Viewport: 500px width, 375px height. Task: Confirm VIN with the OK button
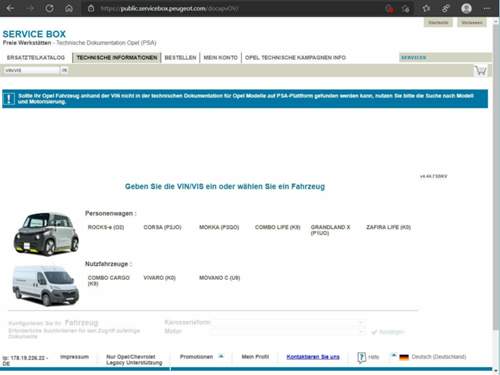[x=64, y=70]
